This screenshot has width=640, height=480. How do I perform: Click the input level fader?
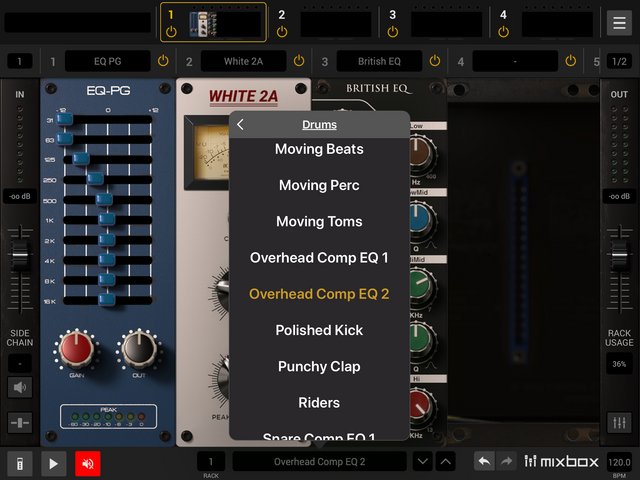(20, 255)
